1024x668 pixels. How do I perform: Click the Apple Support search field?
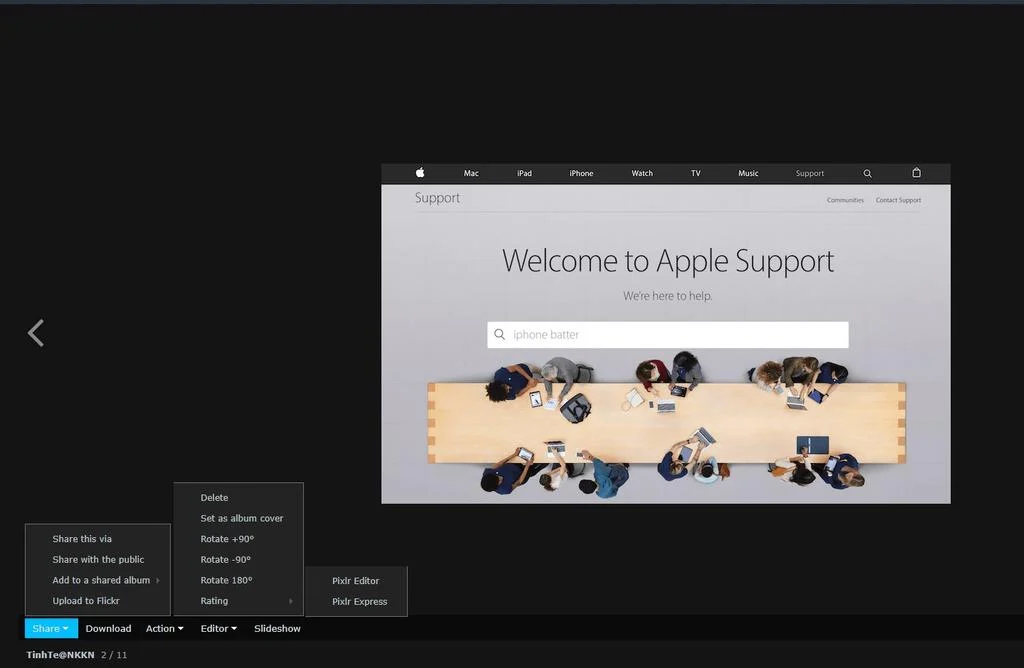pyautogui.click(x=667, y=334)
